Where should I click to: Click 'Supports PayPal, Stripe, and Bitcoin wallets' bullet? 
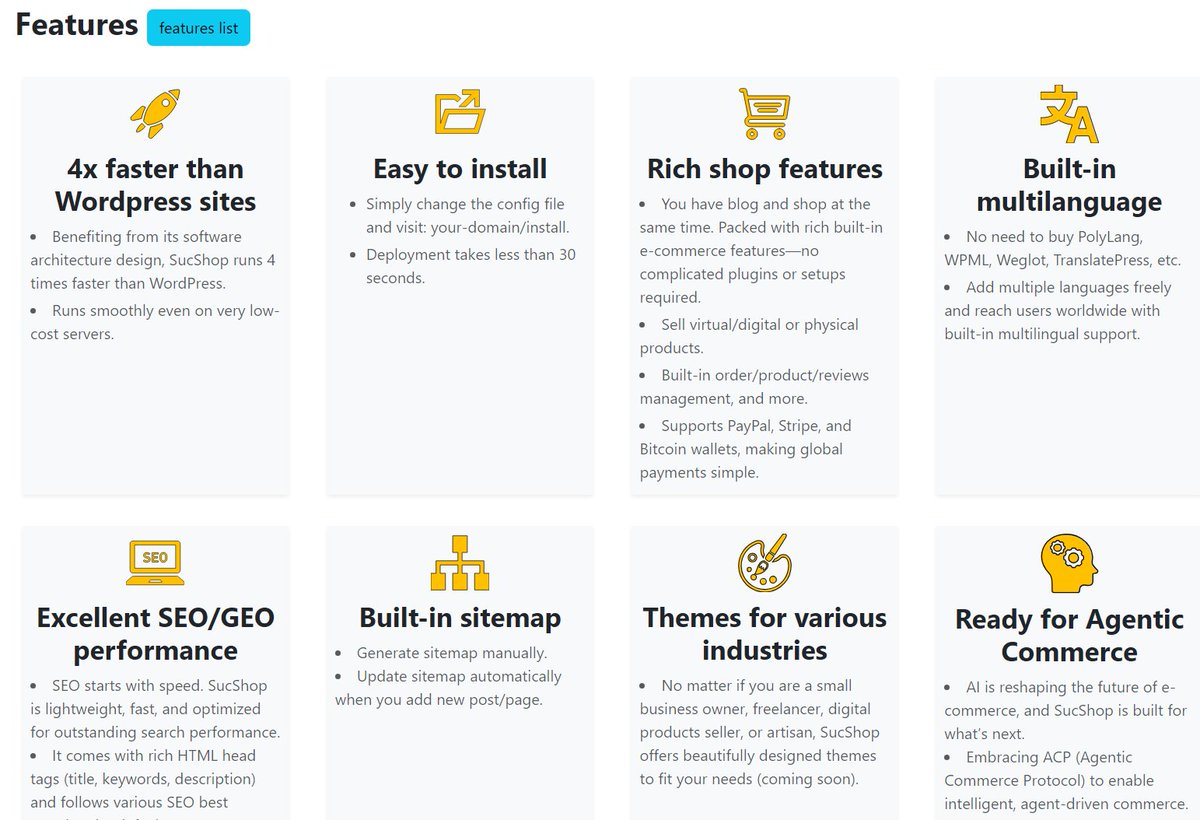coord(748,449)
